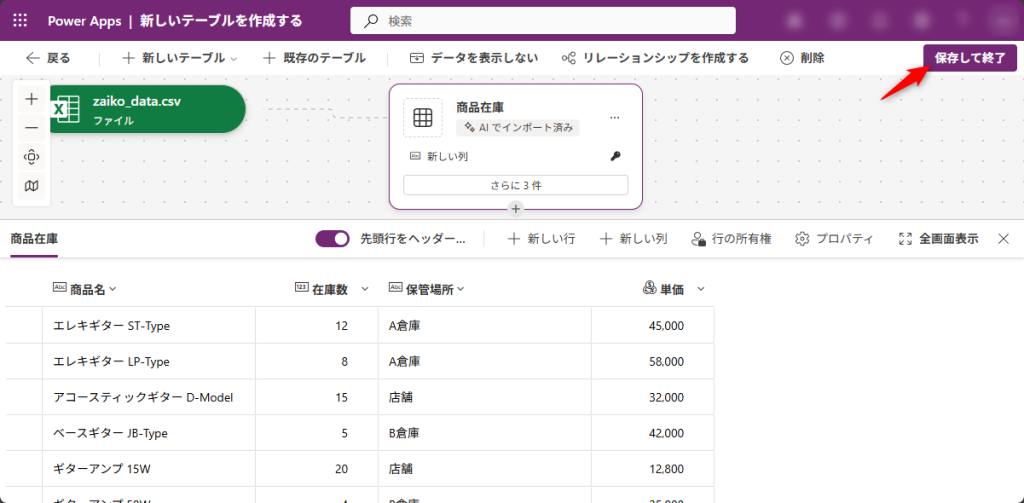The image size is (1024, 503).
Task: Click the key icon on 新しい列 row
Action: (615, 156)
